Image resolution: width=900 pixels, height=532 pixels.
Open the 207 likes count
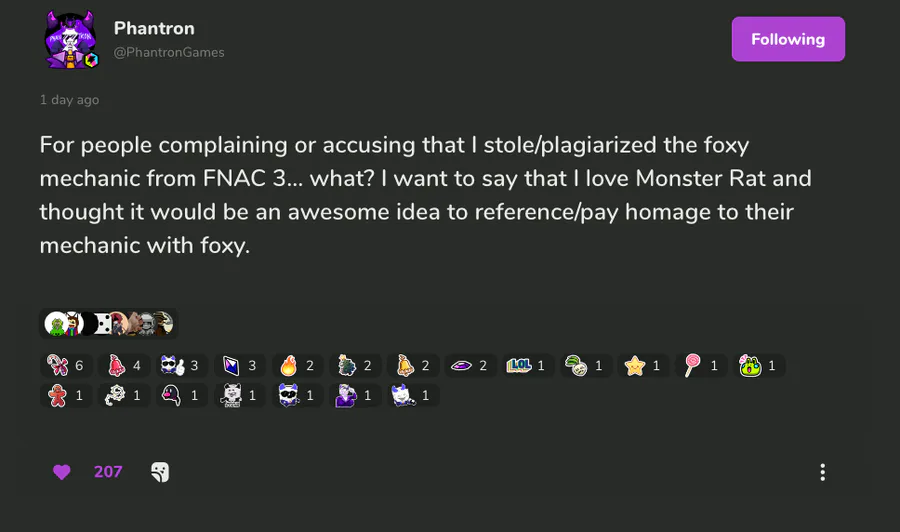[108, 472]
